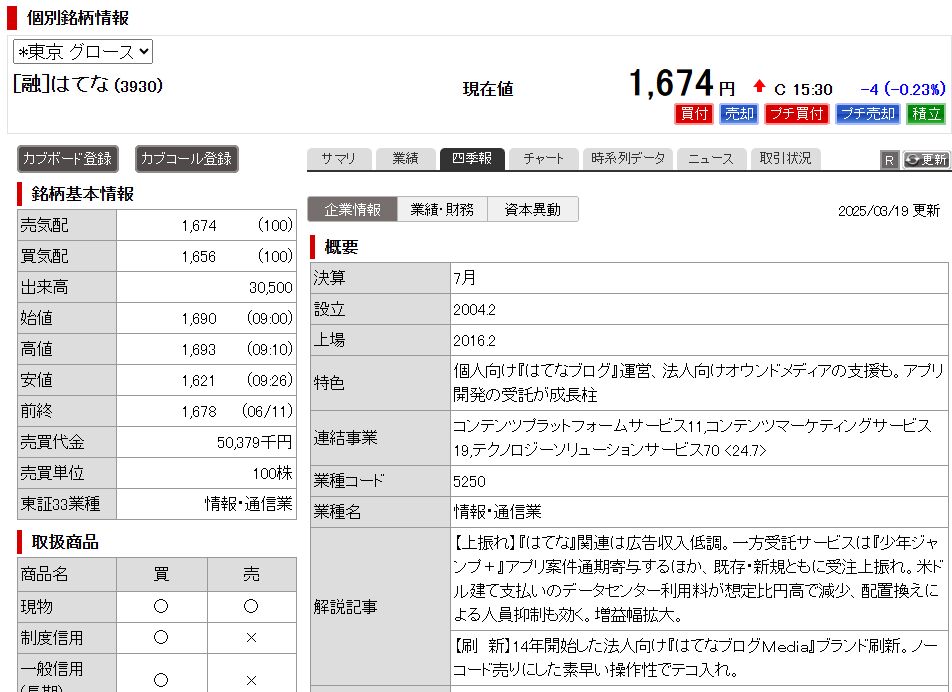Click the red 買付 button
This screenshot has height=692, width=952.
tap(693, 114)
